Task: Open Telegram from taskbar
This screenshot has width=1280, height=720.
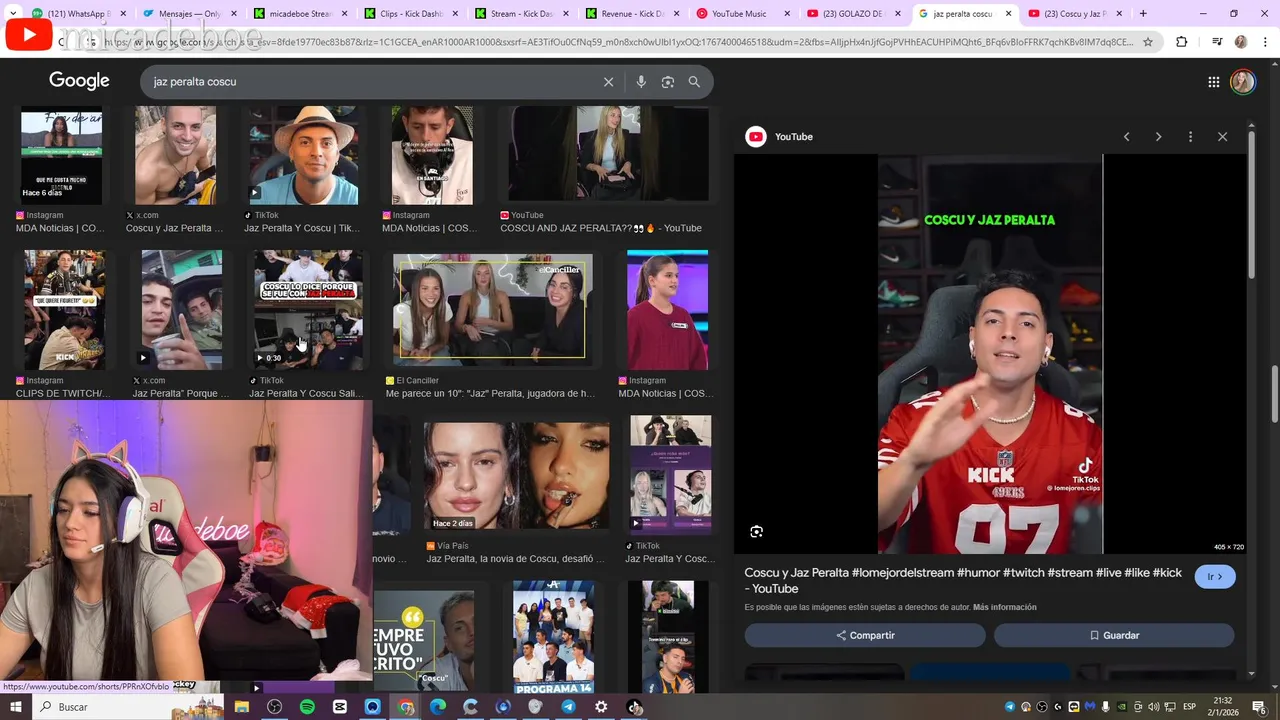Action: click(x=568, y=707)
